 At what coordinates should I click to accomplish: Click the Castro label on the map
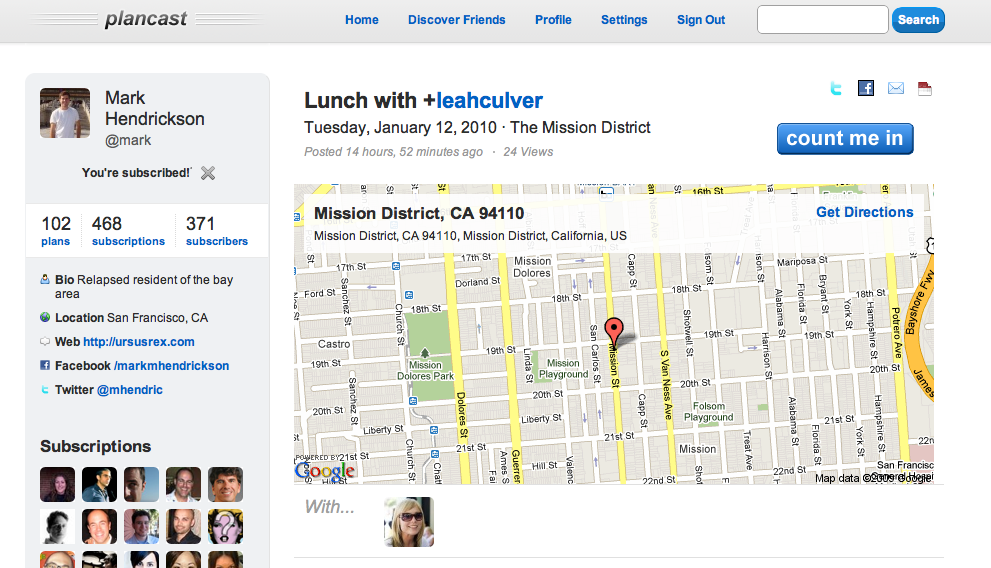(x=334, y=344)
